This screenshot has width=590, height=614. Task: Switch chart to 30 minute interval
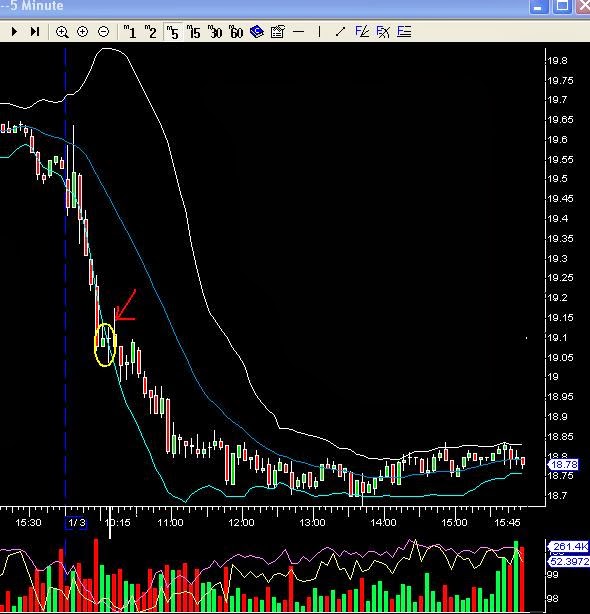(x=215, y=32)
